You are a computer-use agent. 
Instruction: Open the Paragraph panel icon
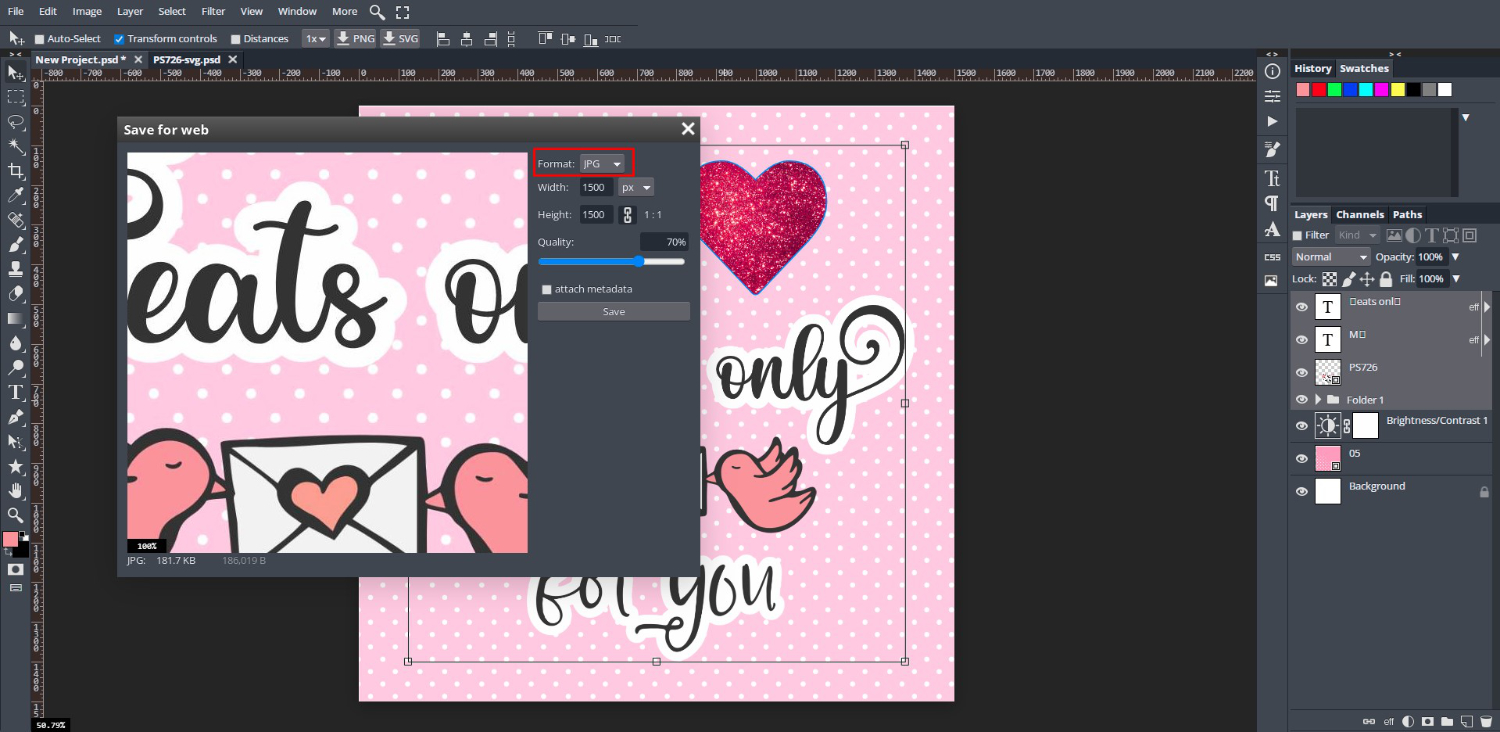pos(1272,203)
